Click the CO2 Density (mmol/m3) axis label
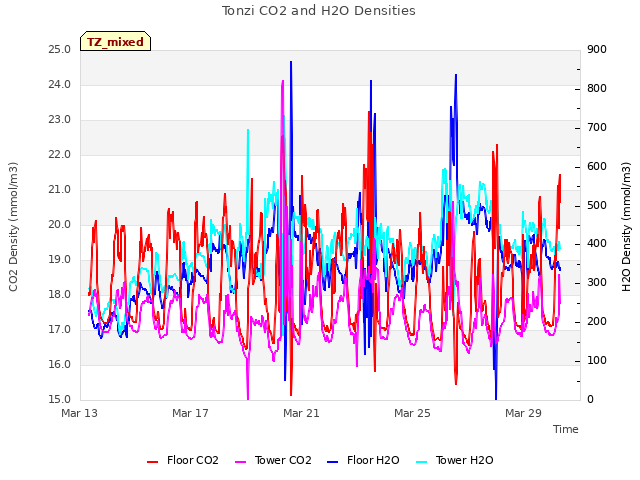The height and width of the screenshot is (480, 640). 13,227
